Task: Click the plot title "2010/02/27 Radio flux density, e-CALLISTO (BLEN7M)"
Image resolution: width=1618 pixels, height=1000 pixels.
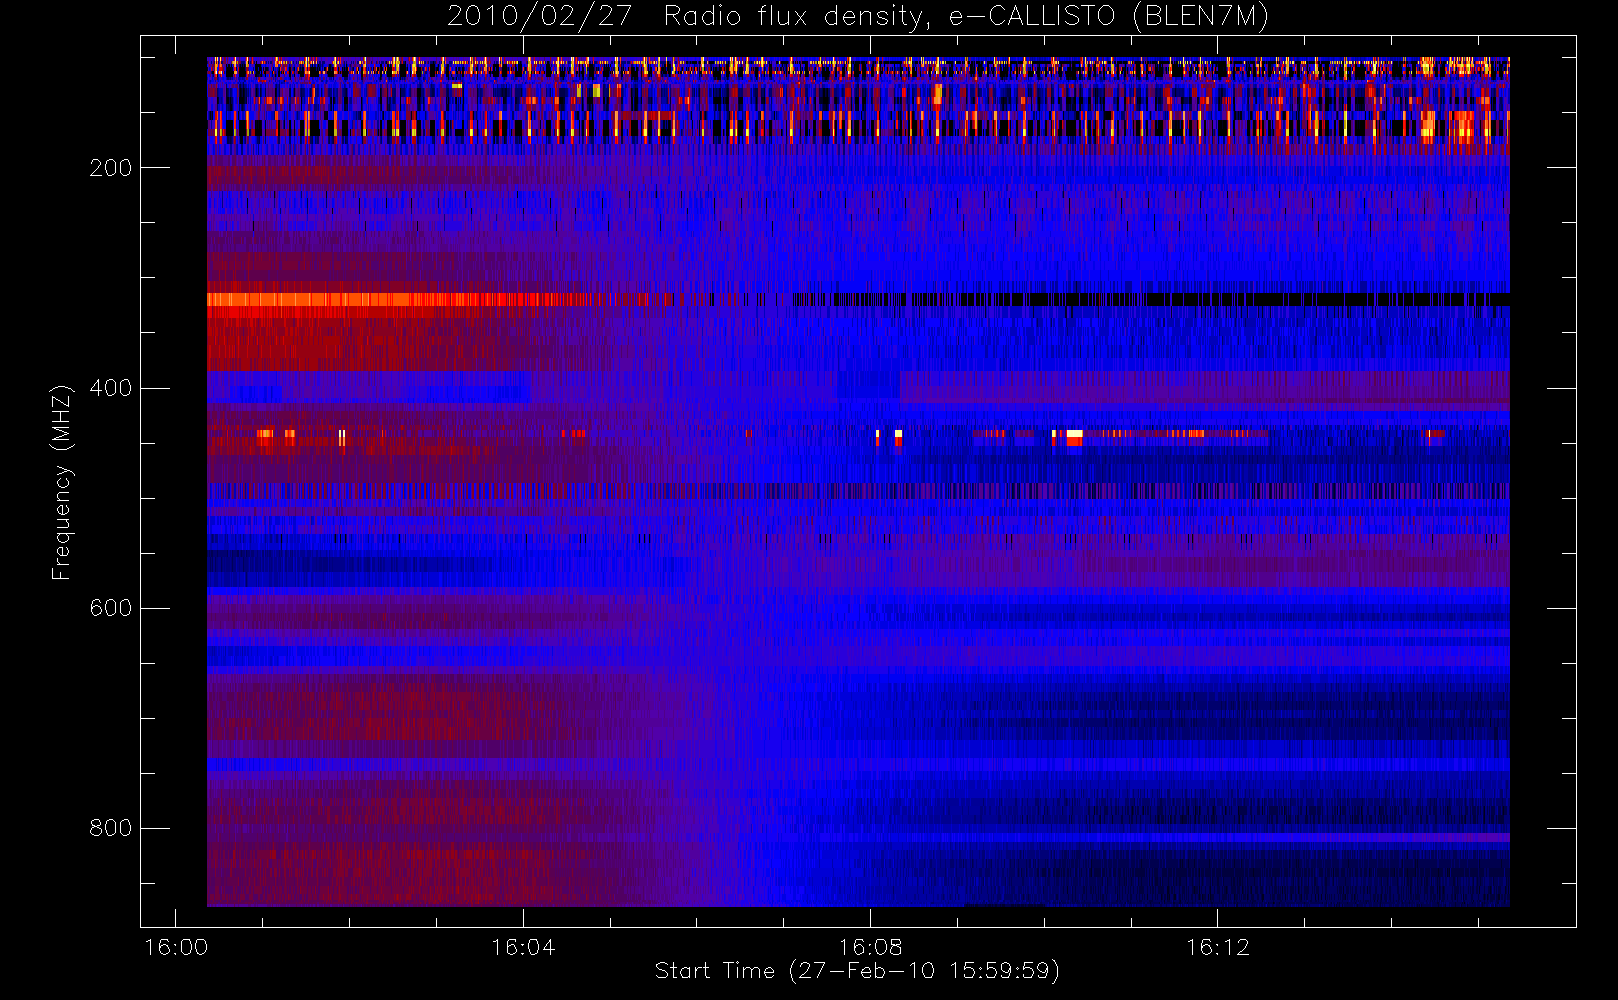Action: pos(858,17)
